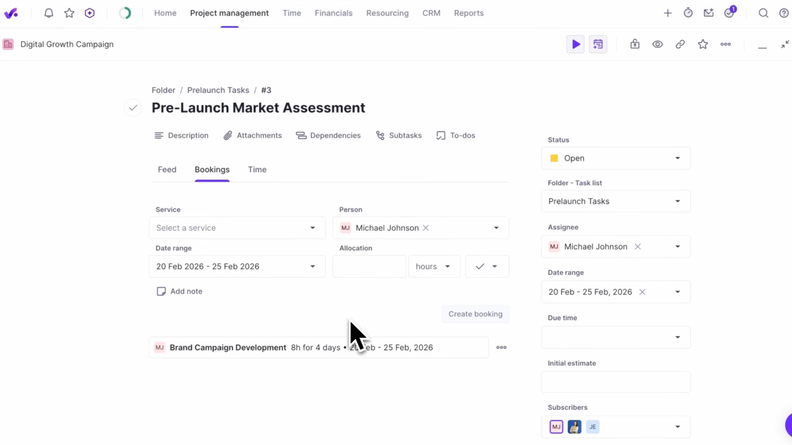The width and height of the screenshot is (792, 445).
Task: Start timer with the play button
Action: click(576, 44)
